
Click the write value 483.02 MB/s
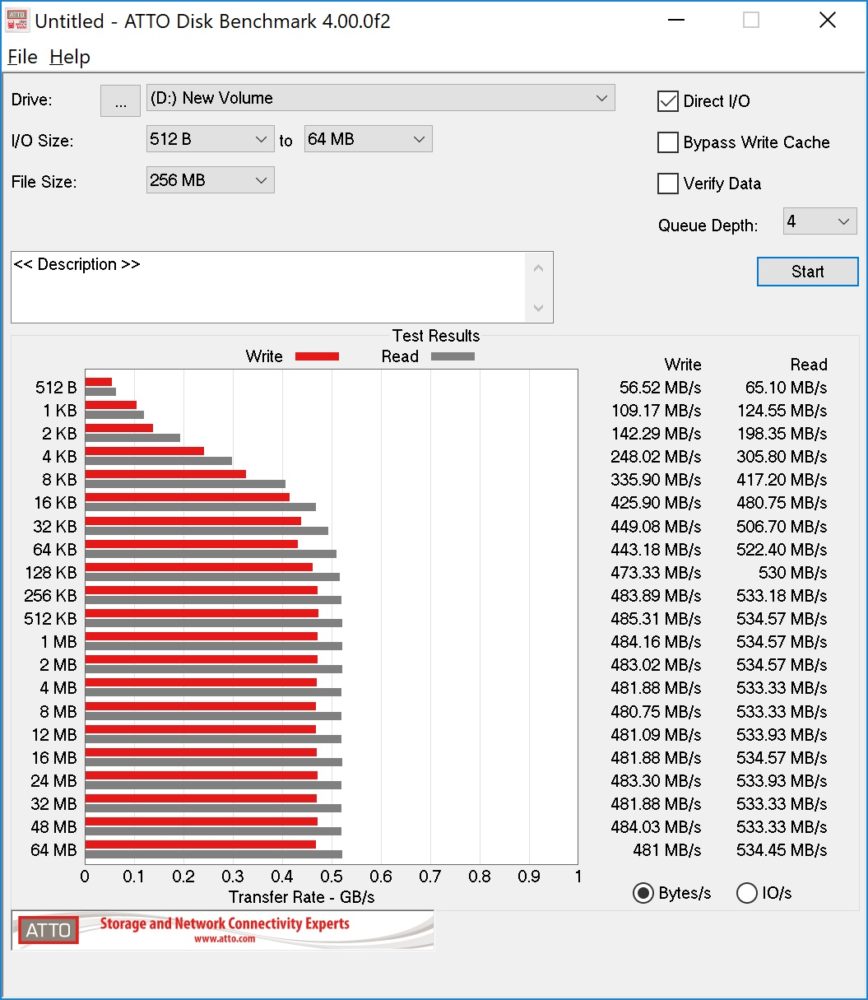[x=656, y=665]
